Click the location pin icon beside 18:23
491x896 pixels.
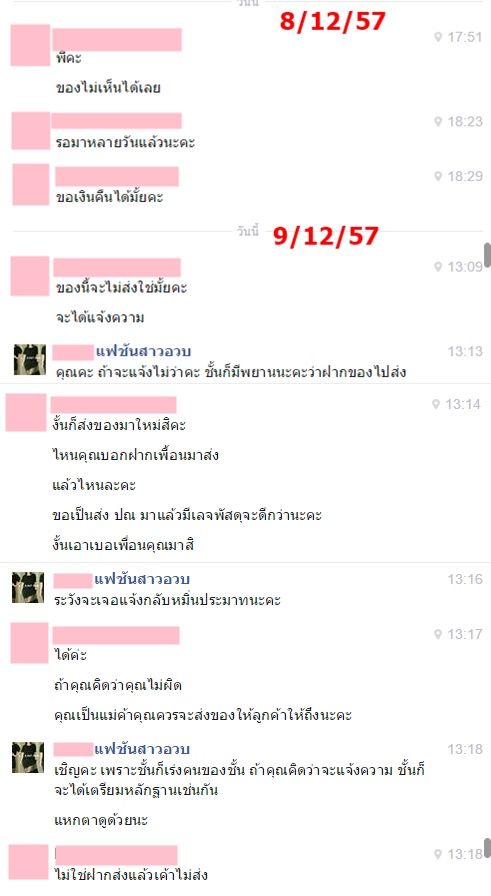(x=438, y=122)
